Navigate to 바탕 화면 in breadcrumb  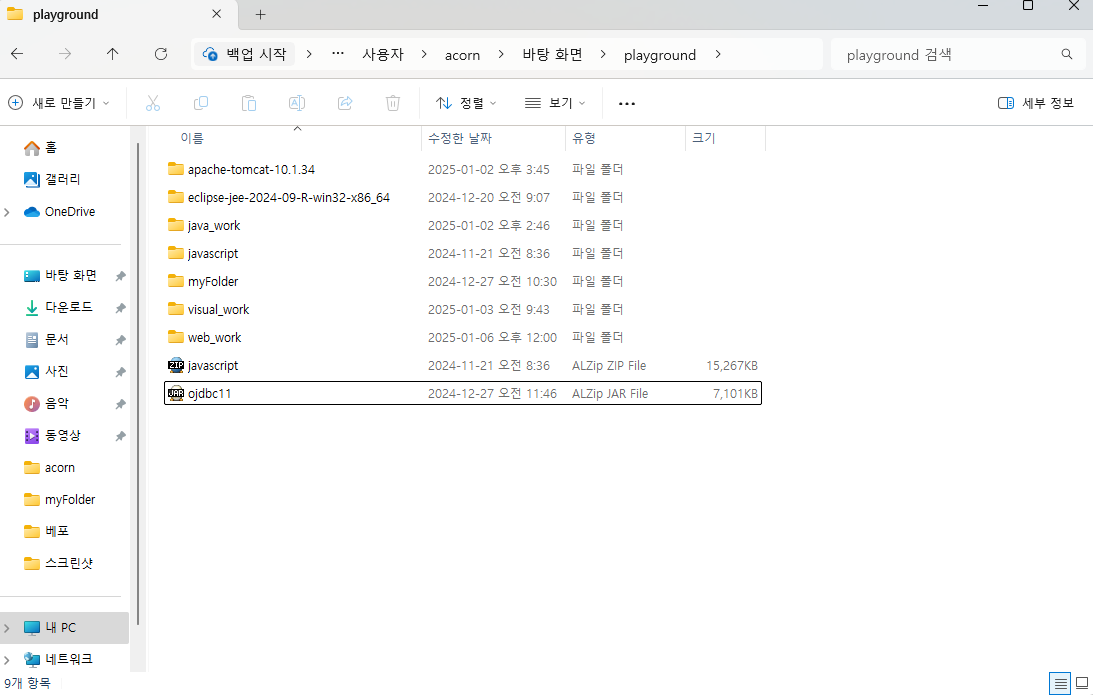(x=552, y=54)
